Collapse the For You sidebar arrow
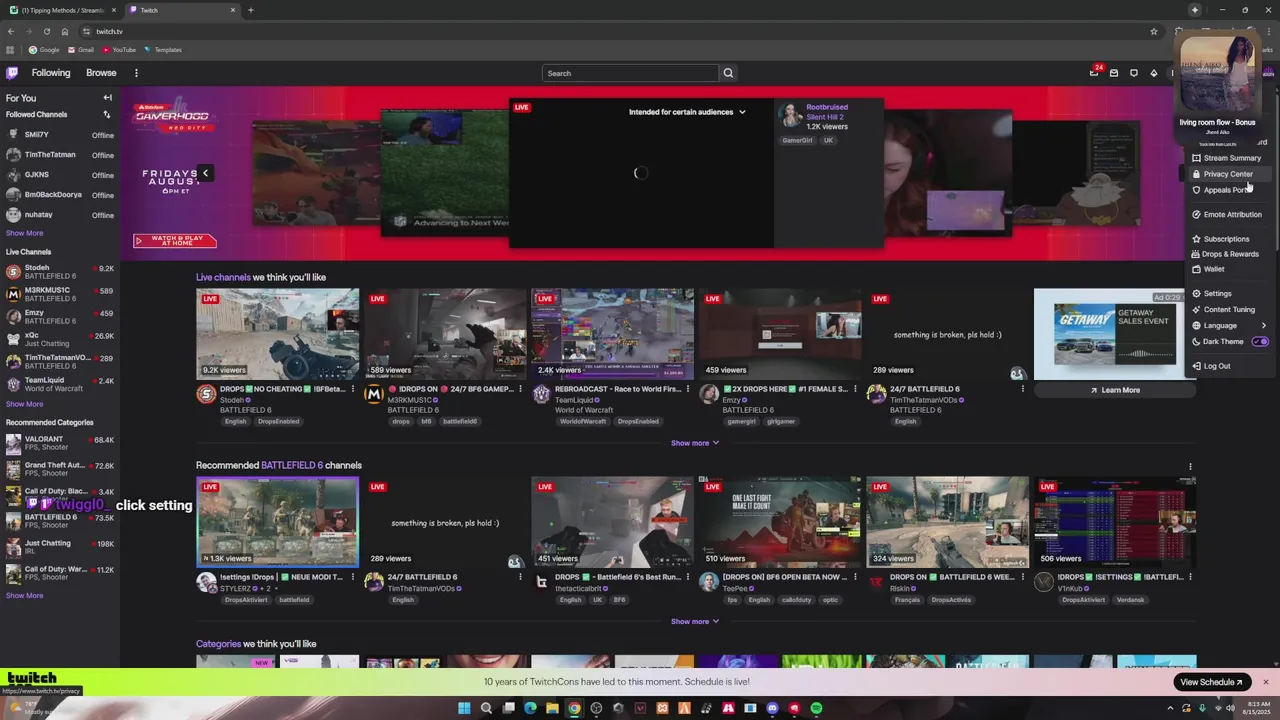1280x720 pixels. coord(107,98)
